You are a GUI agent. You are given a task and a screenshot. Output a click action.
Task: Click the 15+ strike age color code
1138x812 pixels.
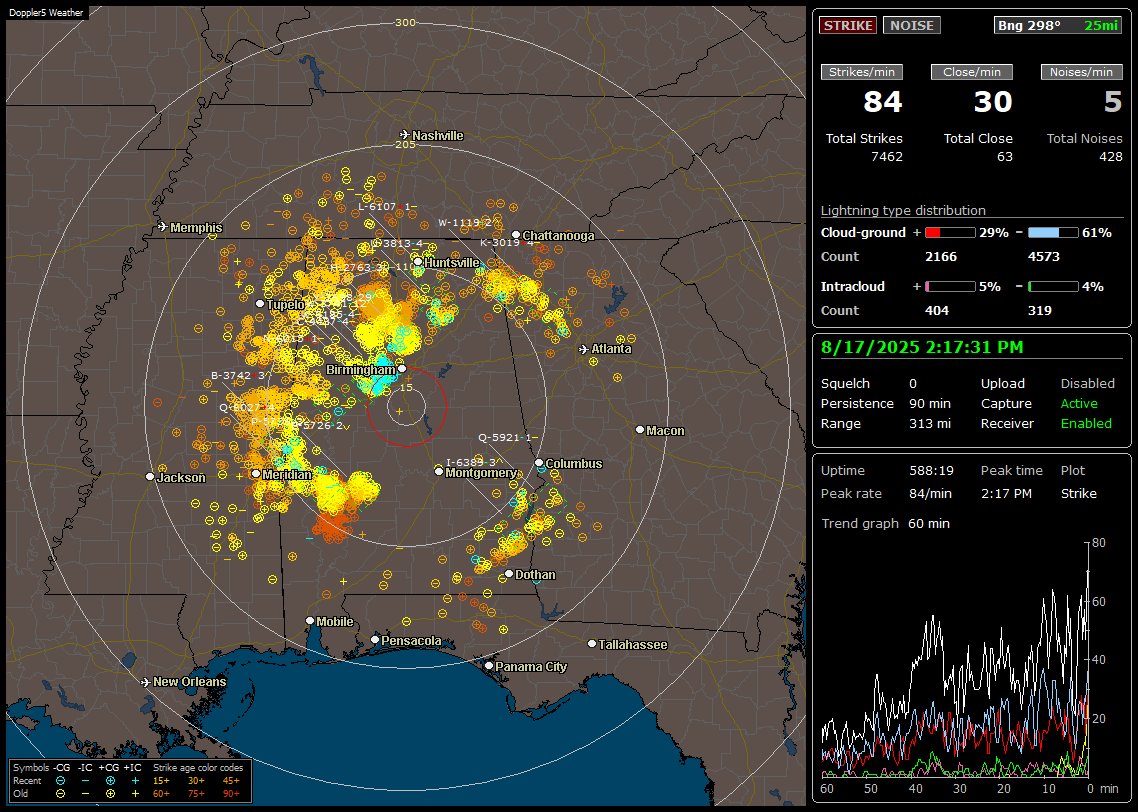[161, 781]
